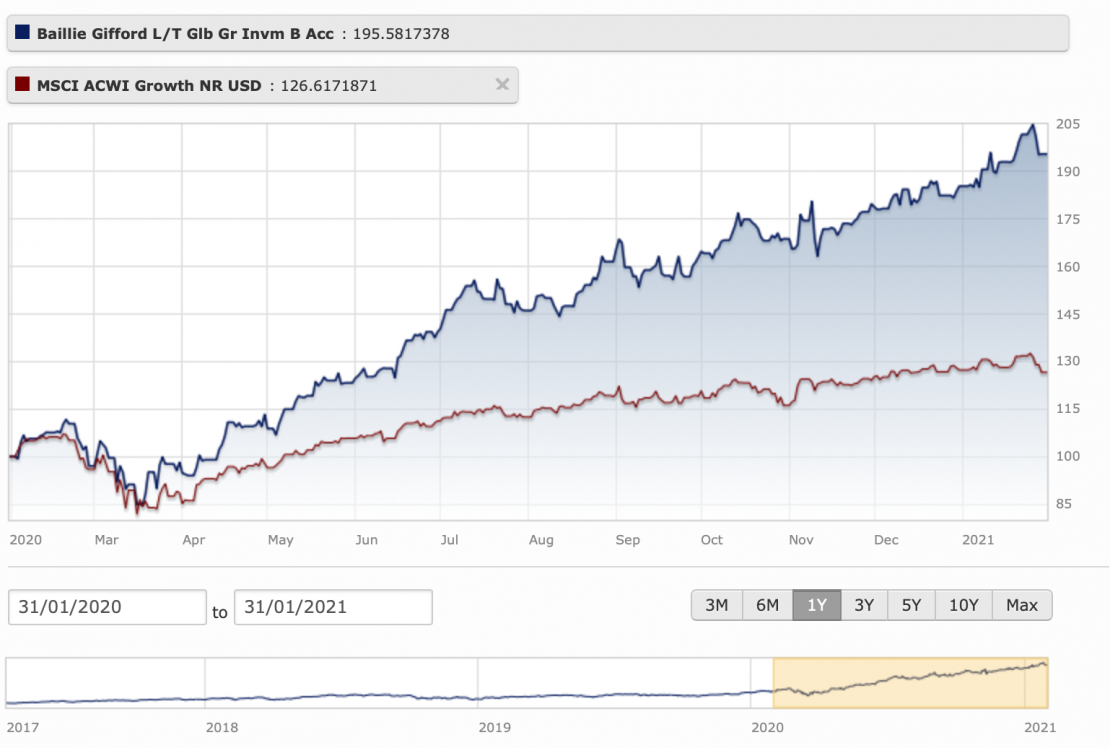Screen dimensions: 1110x748
Task: Click the highlighted orange range in the navigator
Action: pos(910,683)
